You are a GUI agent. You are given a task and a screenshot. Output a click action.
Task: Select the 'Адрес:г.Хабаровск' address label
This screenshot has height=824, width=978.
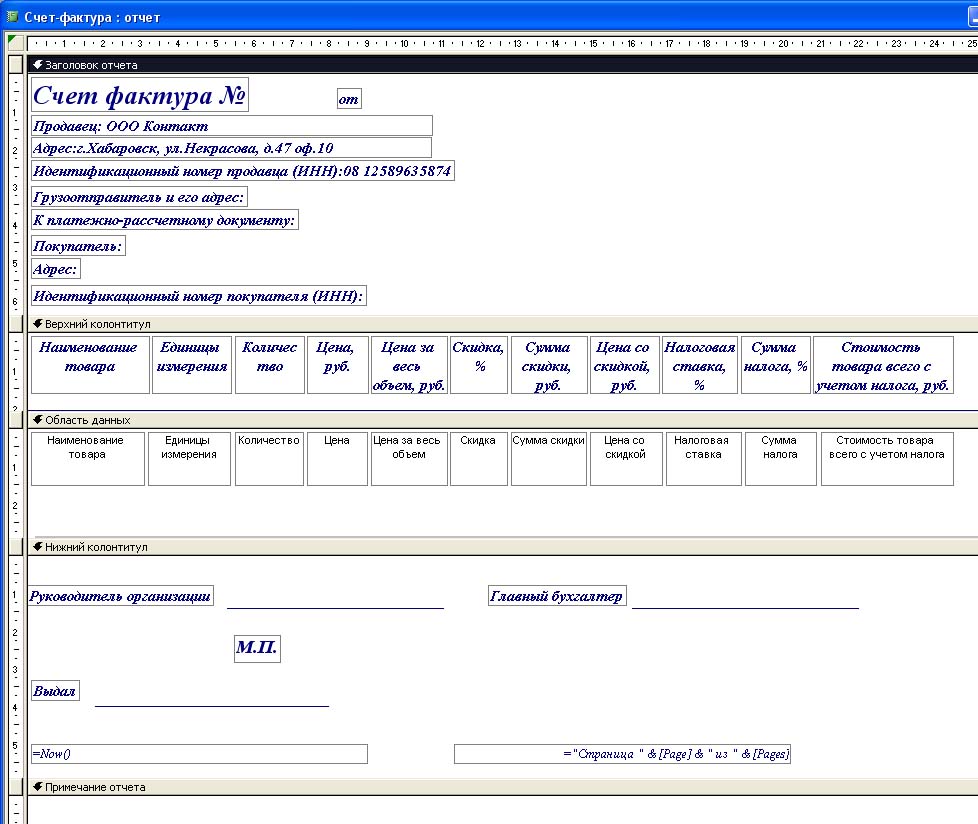(x=231, y=148)
